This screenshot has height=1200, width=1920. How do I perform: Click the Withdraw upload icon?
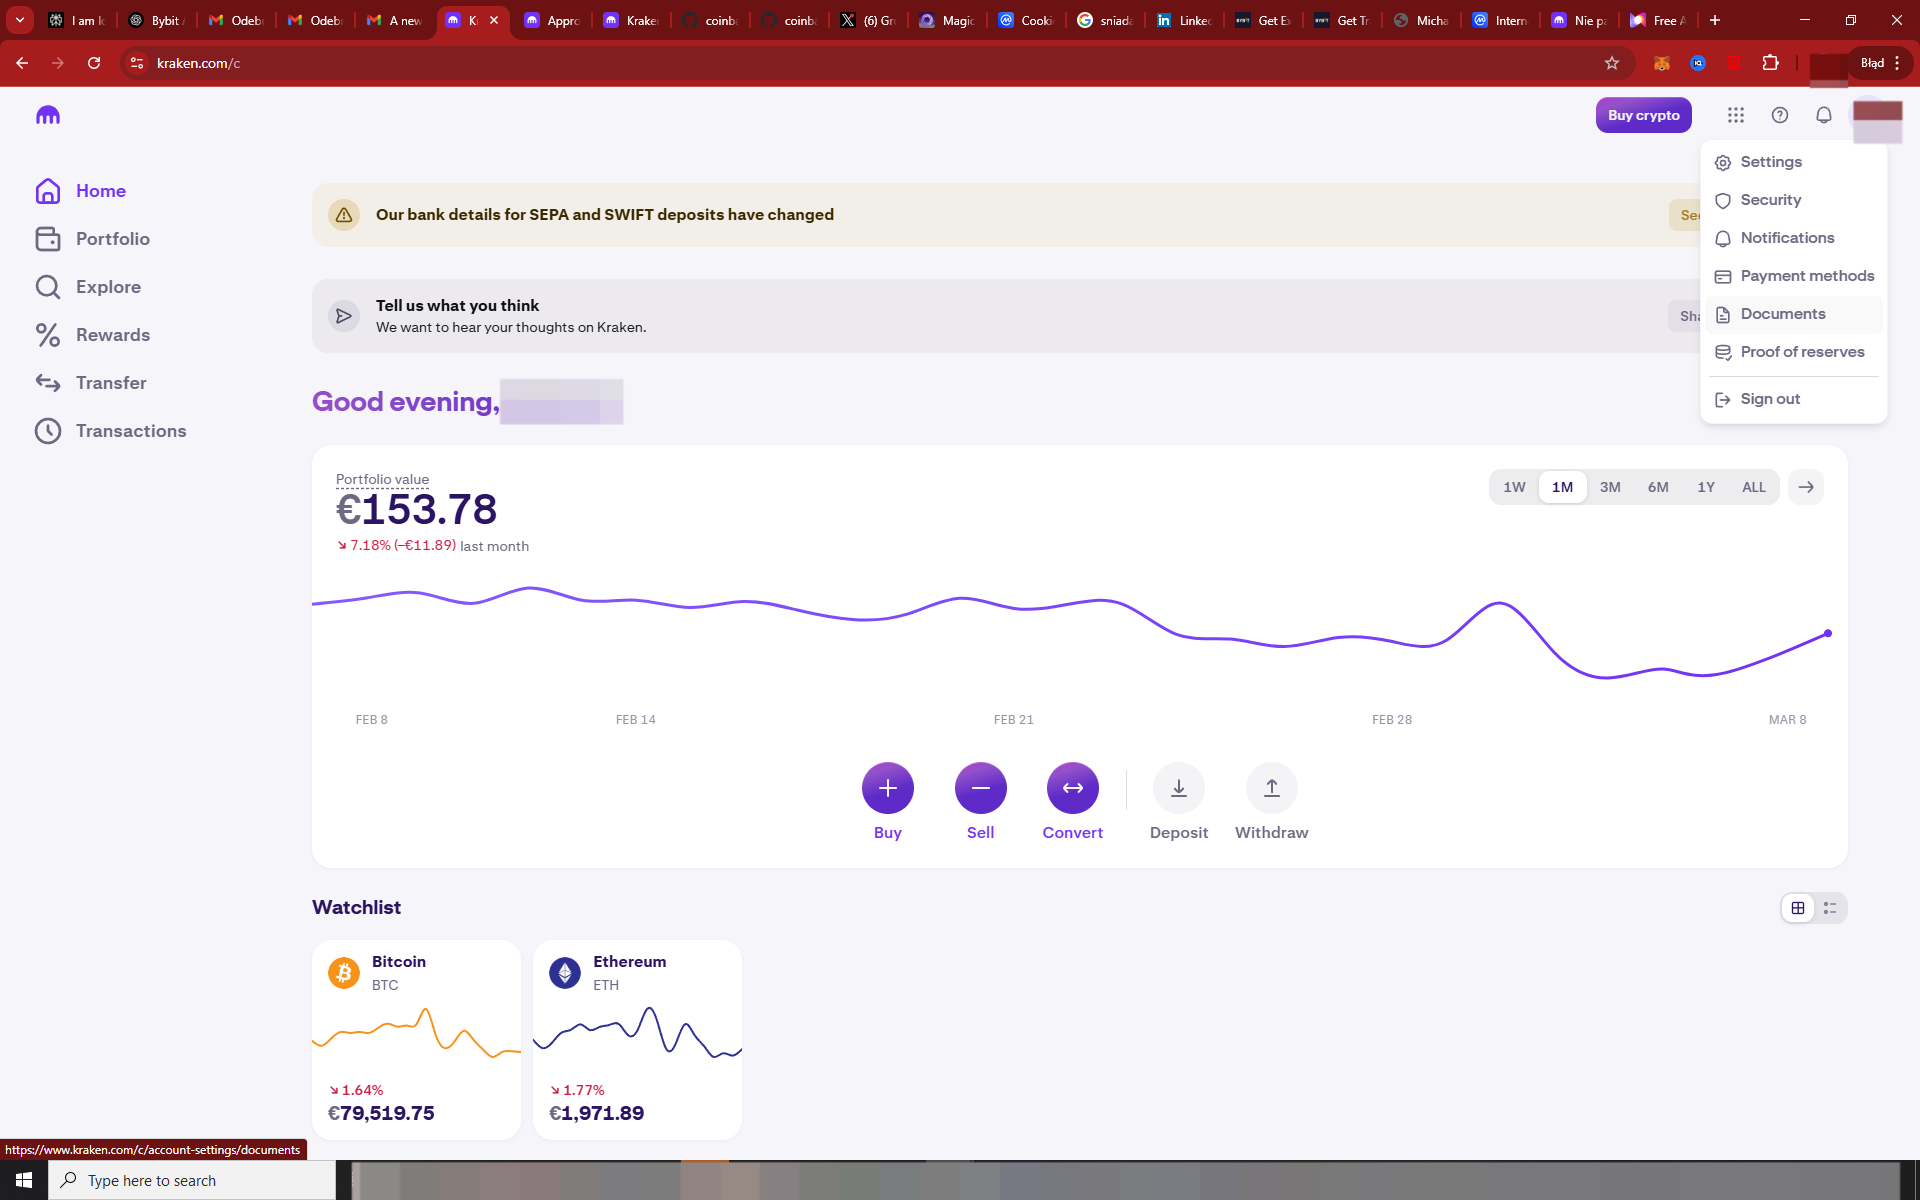[1272, 788]
